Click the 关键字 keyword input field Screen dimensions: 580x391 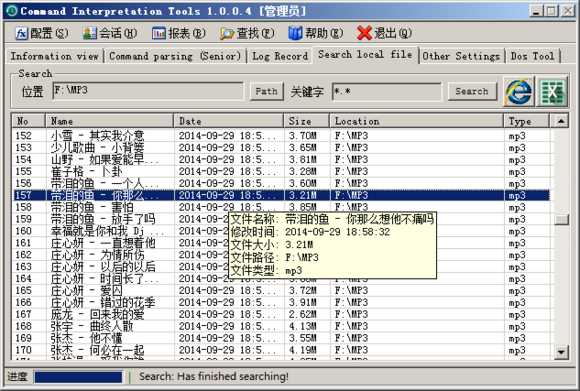(x=387, y=91)
